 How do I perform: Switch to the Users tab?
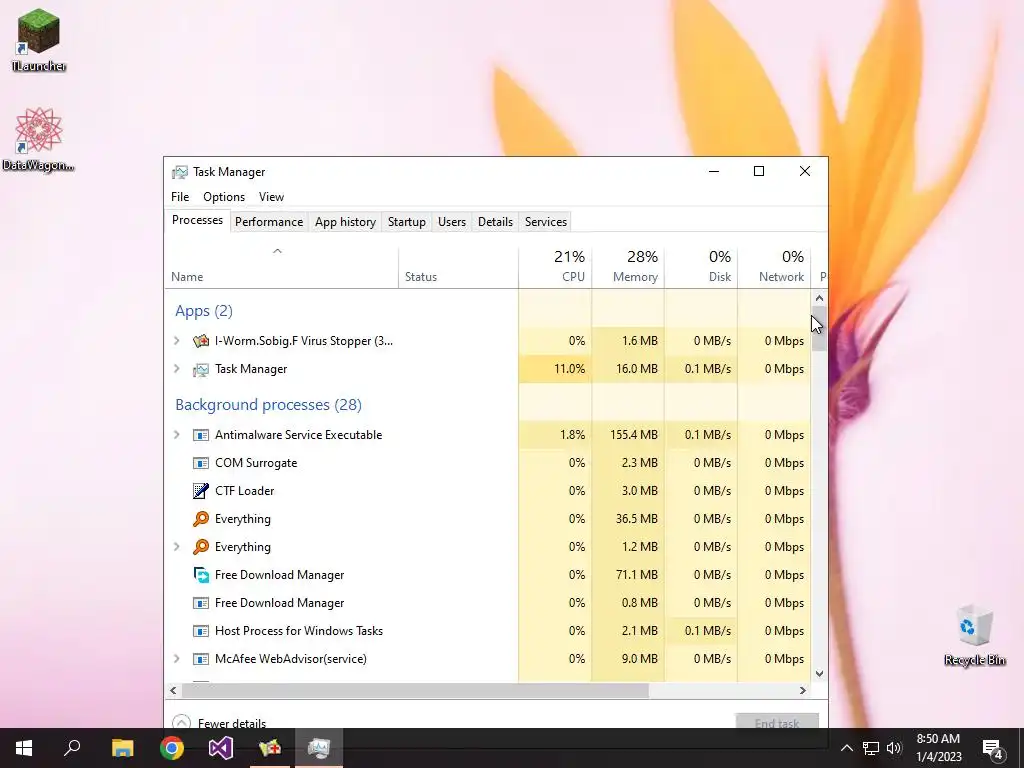pyautogui.click(x=452, y=222)
